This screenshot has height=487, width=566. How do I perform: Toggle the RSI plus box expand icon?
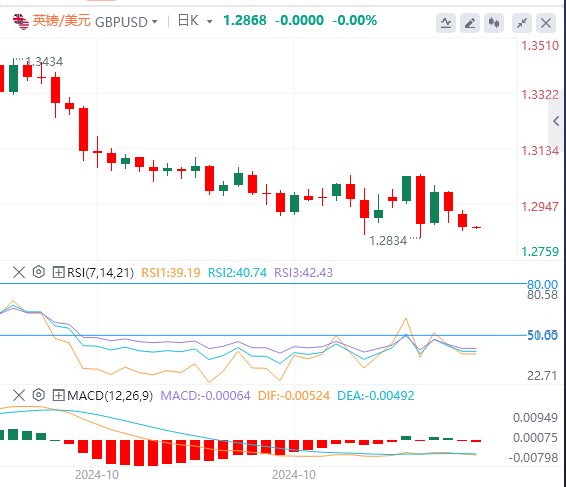(58, 272)
